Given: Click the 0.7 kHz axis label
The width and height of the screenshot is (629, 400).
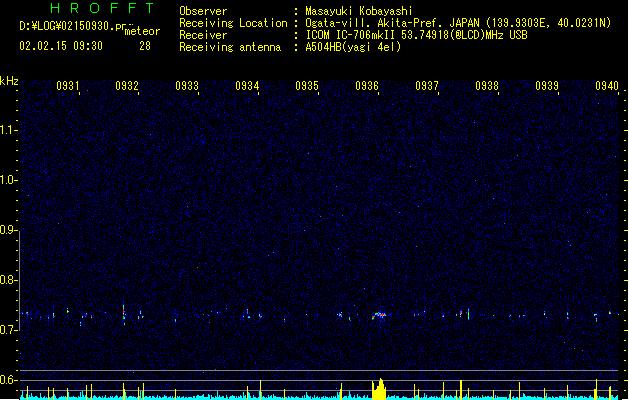Looking at the screenshot, I should click(x=8, y=330).
